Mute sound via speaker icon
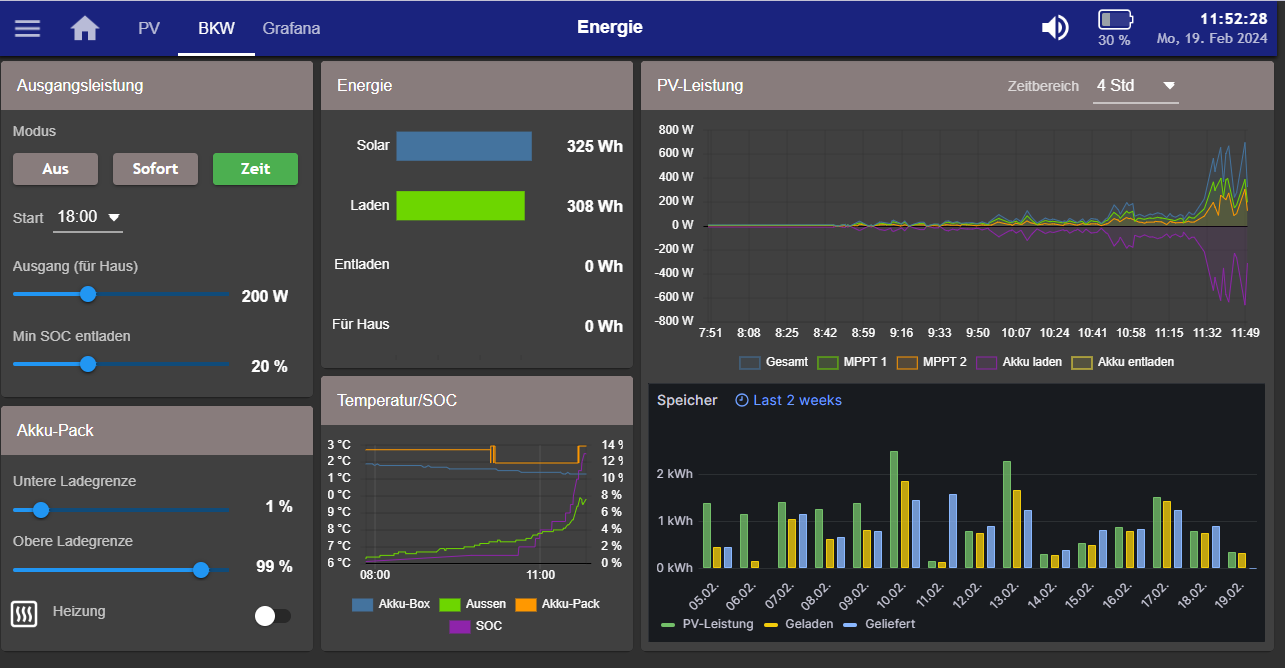Screen dimensions: 1285x668 pos(1055,28)
